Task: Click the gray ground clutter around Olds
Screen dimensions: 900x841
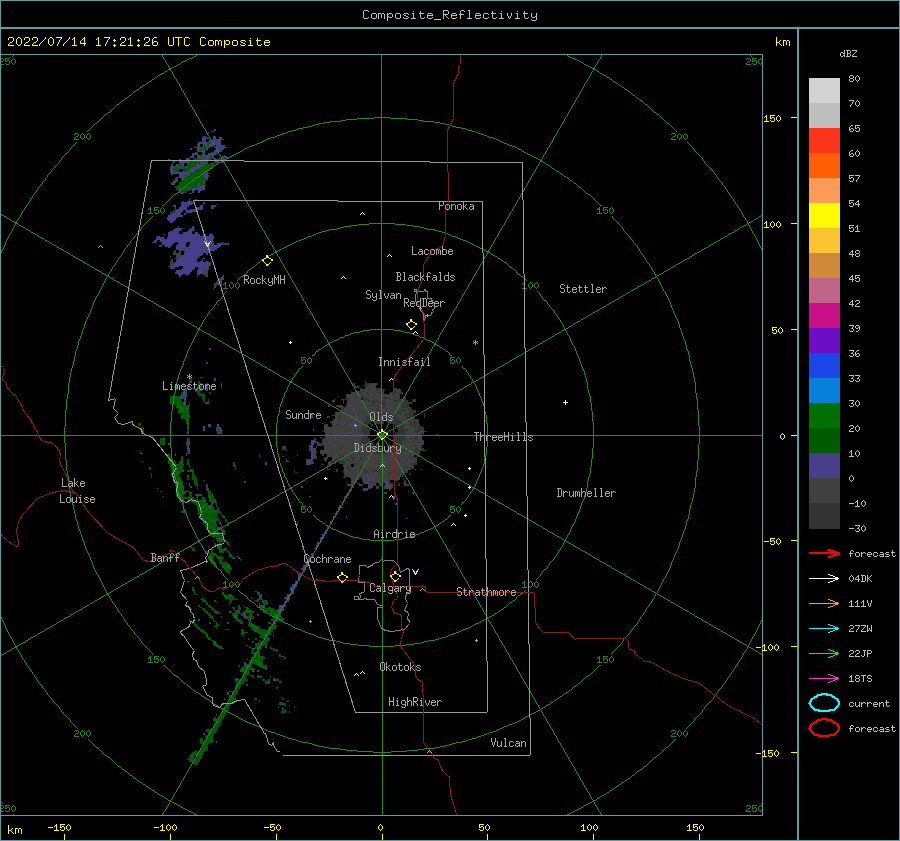Action: (373, 436)
